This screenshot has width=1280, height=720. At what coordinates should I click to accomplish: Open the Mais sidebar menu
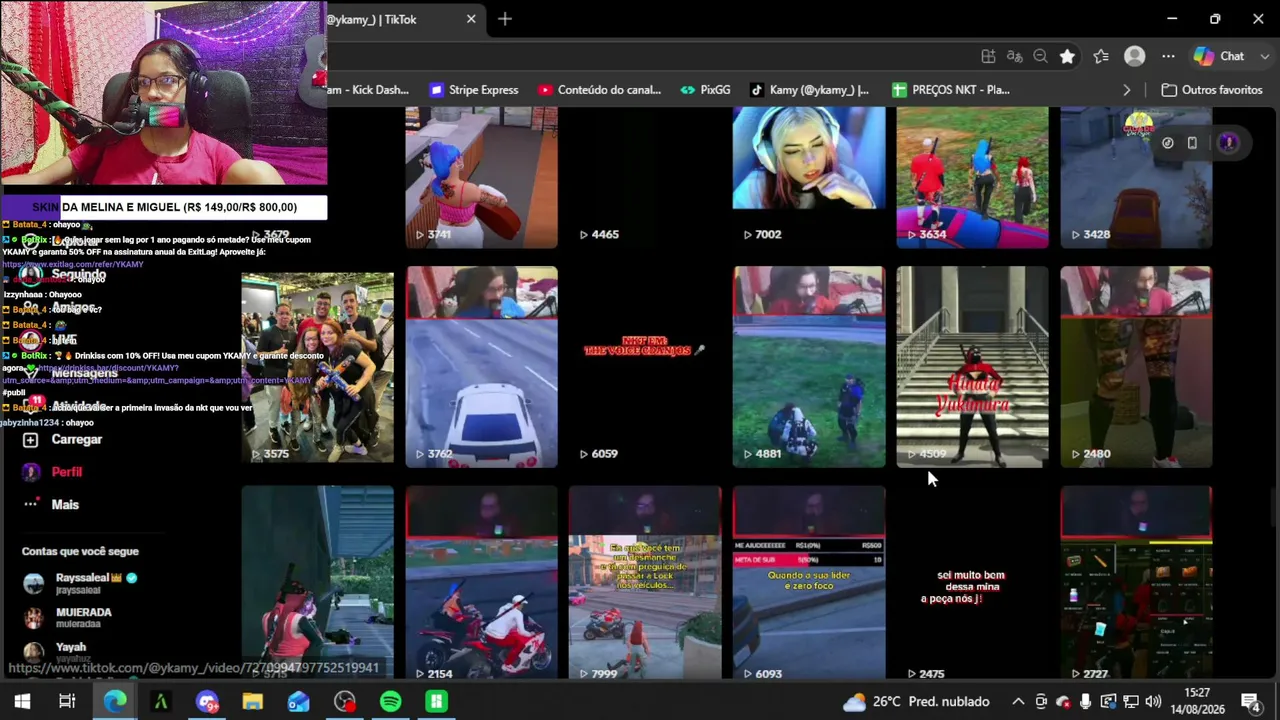tap(65, 505)
